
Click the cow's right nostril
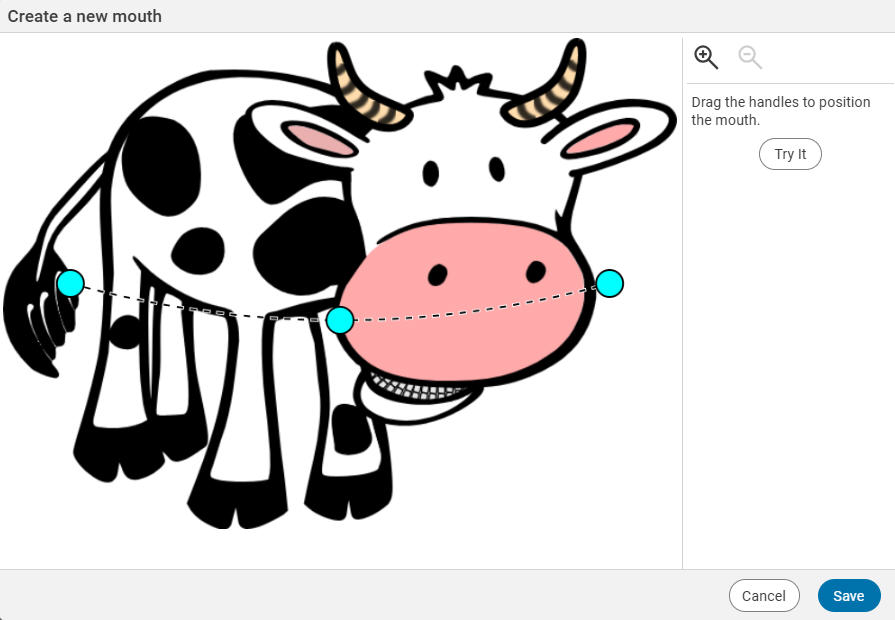tap(536, 271)
